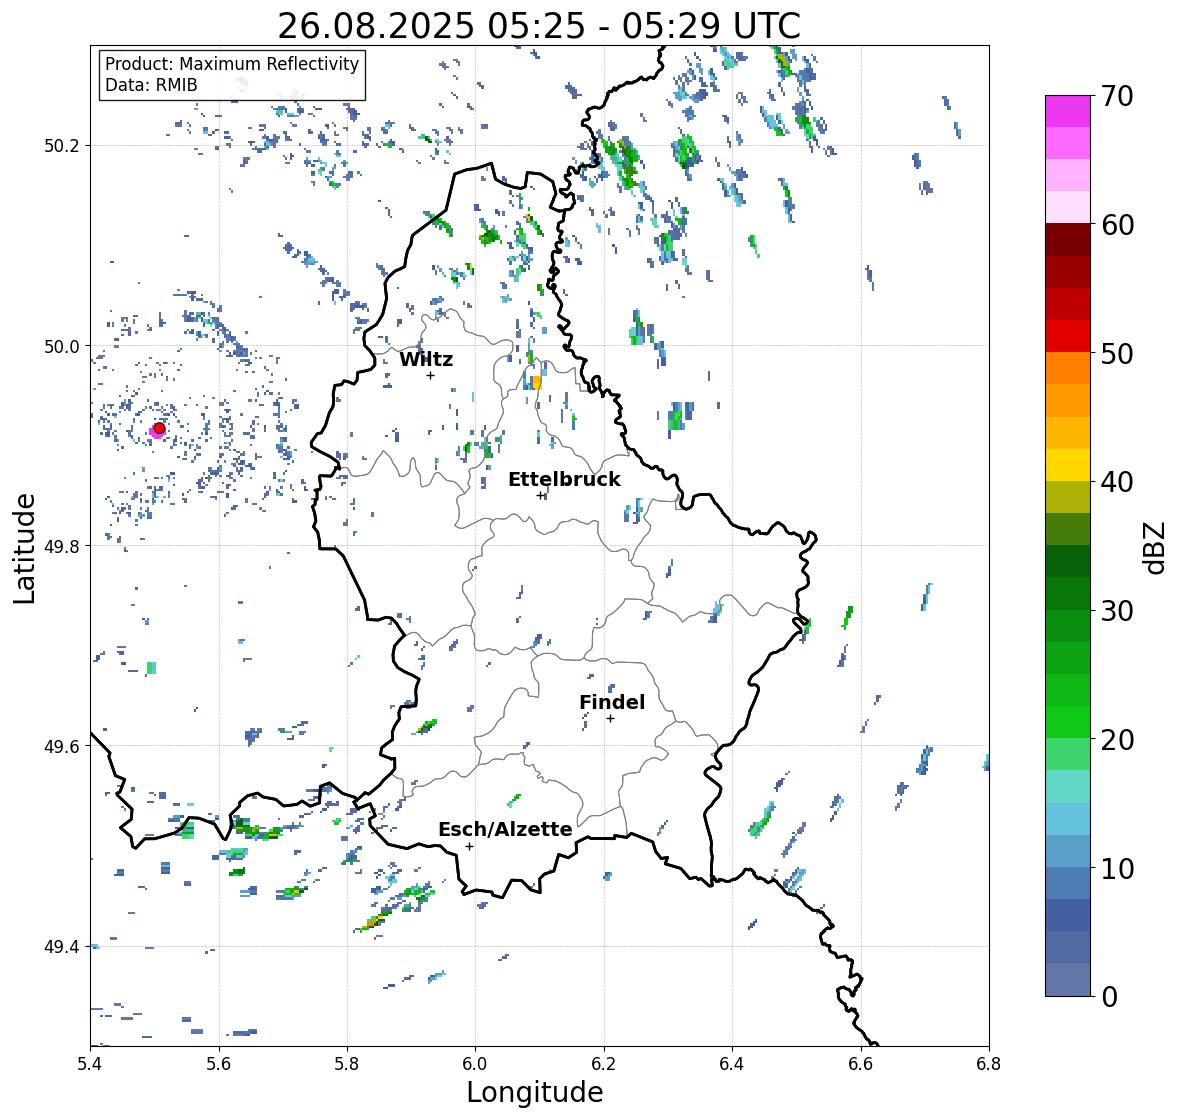Click the 50 tick label on colorbar
The image size is (1179, 1117).
[1117, 353]
